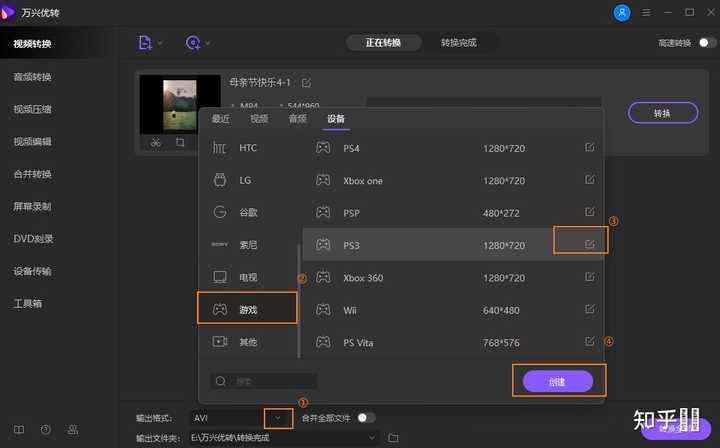Select 视频编辑 in sidebar
Screen dimensions: 720x448
[x=32, y=141]
